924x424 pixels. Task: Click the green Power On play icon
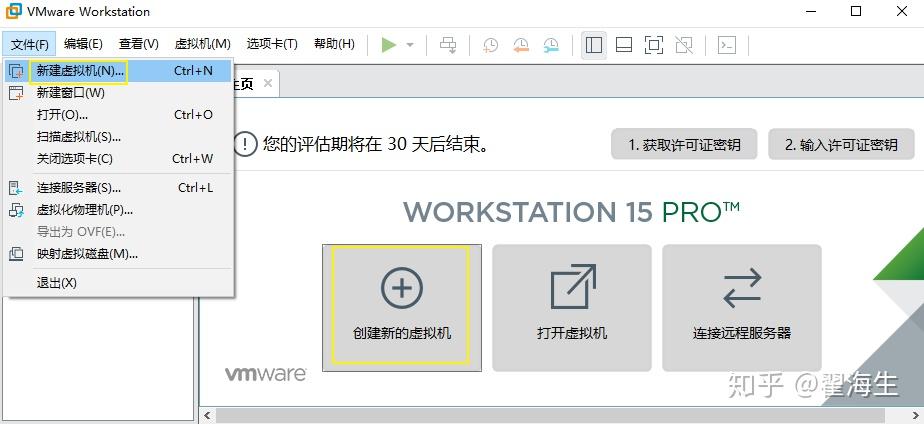pyautogui.click(x=388, y=45)
